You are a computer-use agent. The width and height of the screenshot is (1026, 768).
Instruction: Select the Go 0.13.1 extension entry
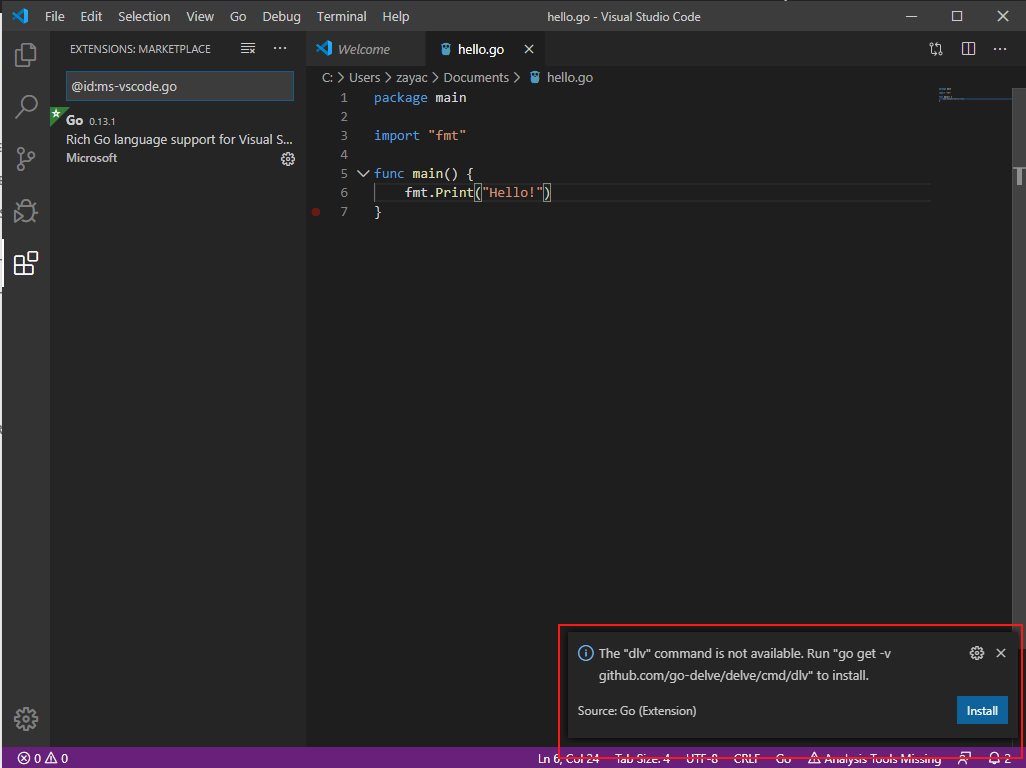(178, 139)
